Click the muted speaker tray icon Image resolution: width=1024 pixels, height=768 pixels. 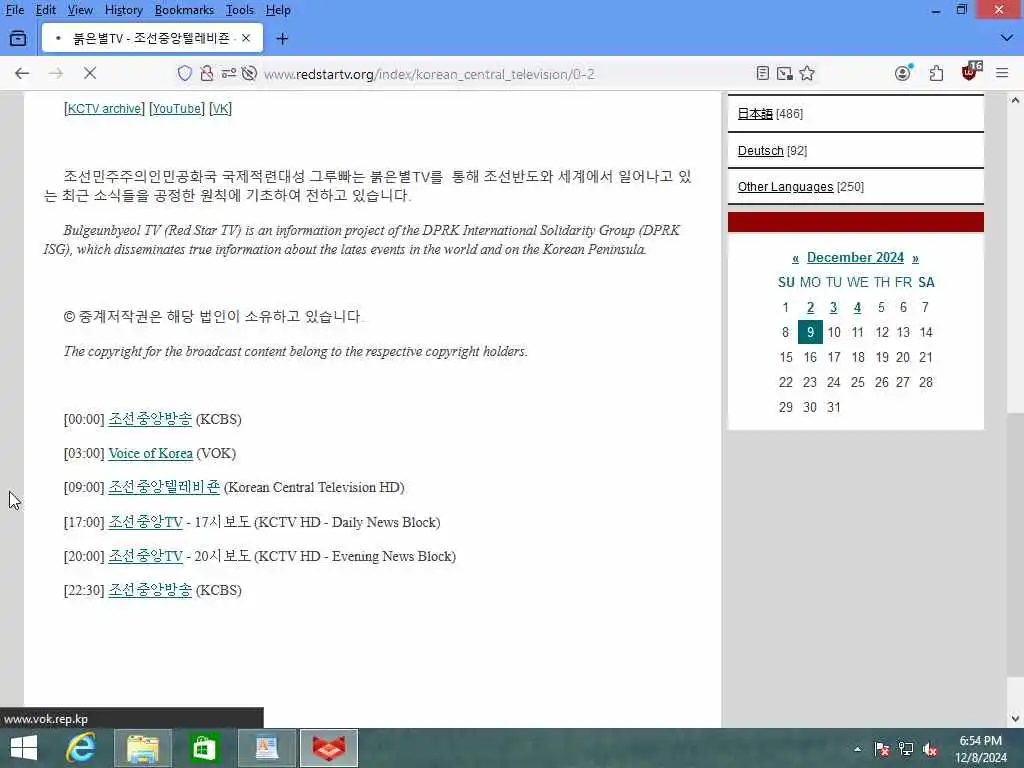(930, 749)
